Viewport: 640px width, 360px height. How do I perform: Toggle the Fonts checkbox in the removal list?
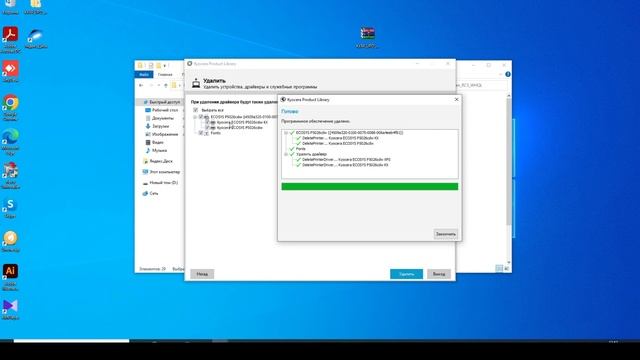pos(201,133)
